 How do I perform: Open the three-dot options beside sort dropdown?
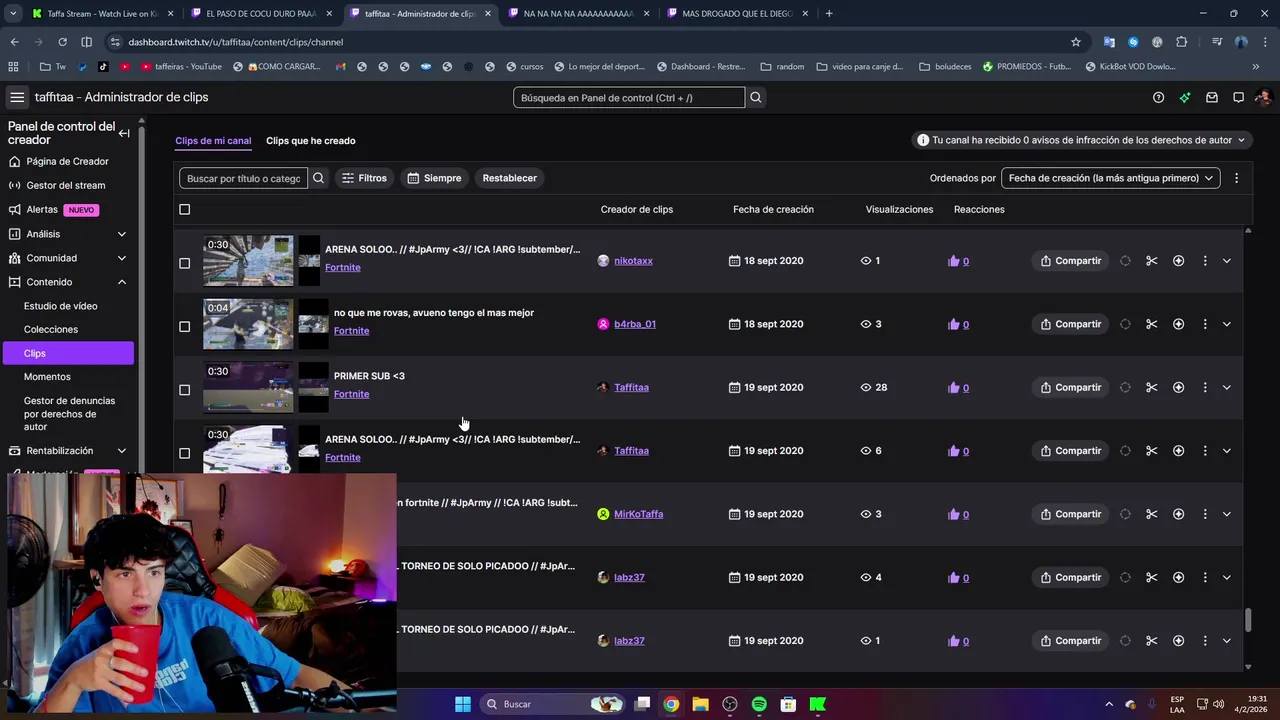[x=1236, y=178]
